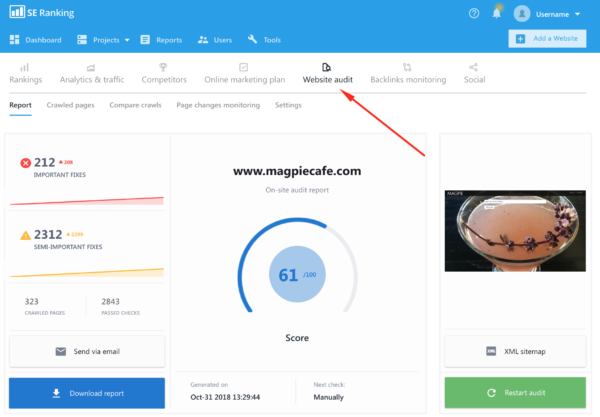Click the Dashboard grid icon
The height and width of the screenshot is (417, 600).
pos(15,40)
